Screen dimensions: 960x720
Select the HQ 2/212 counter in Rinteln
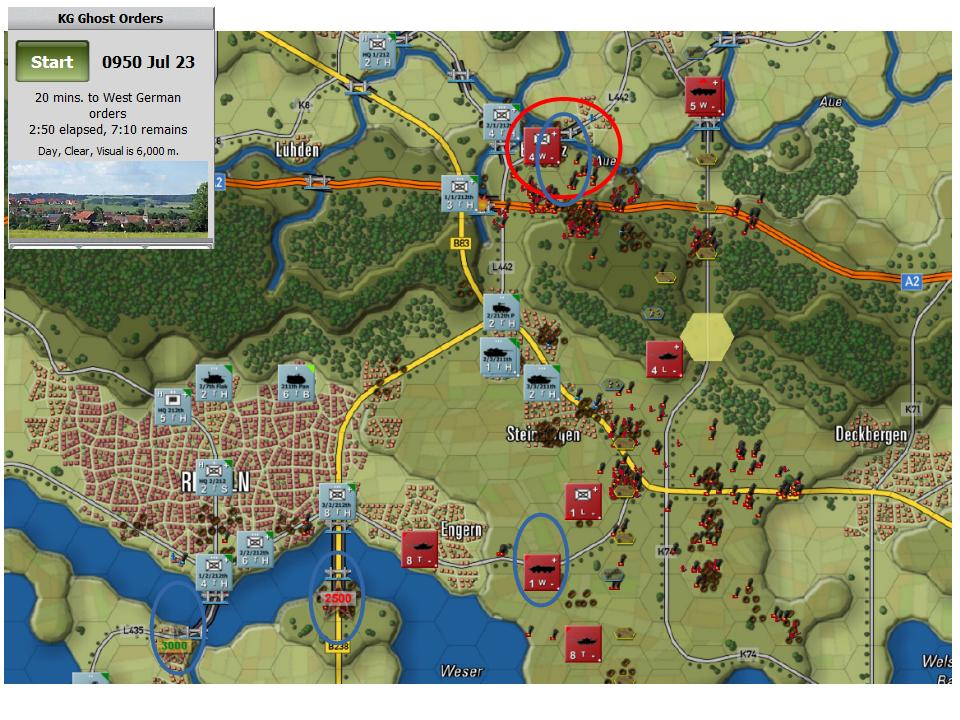pyautogui.click(x=214, y=478)
